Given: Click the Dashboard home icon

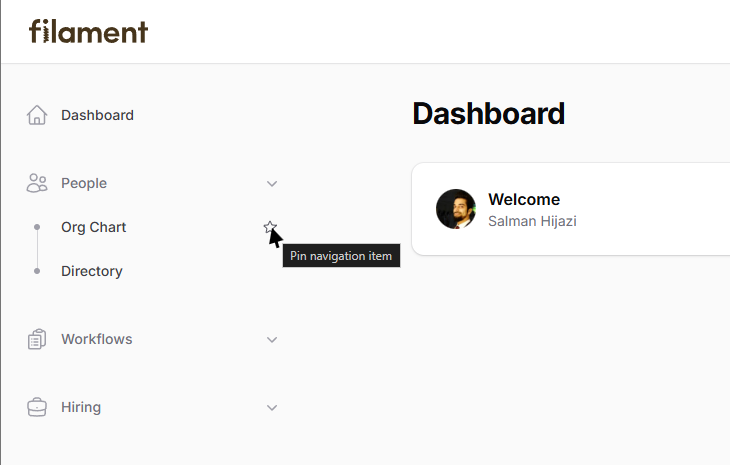Looking at the screenshot, I should [37, 115].
